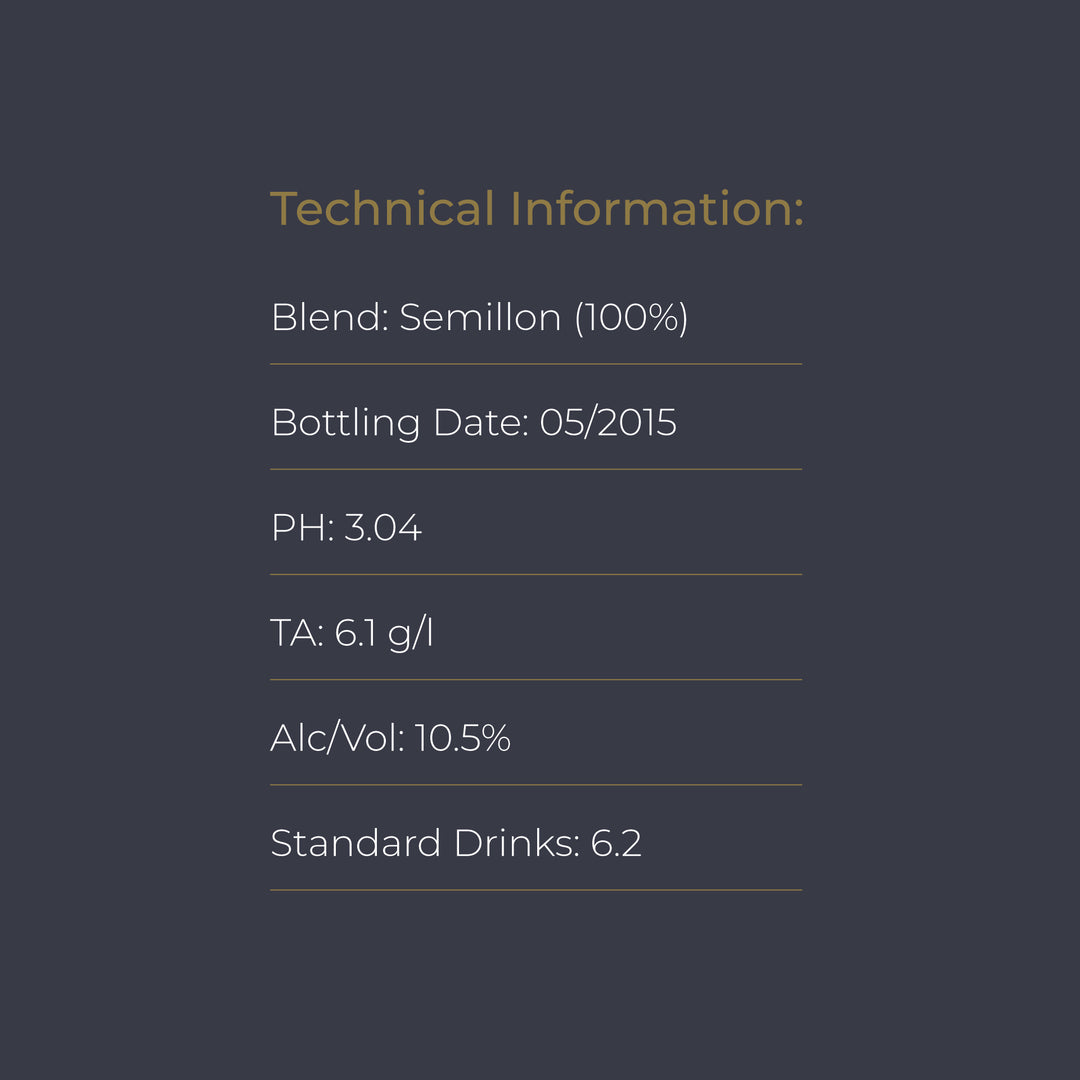Click the 6.2 standard drinks value

(x=616, y=843)
